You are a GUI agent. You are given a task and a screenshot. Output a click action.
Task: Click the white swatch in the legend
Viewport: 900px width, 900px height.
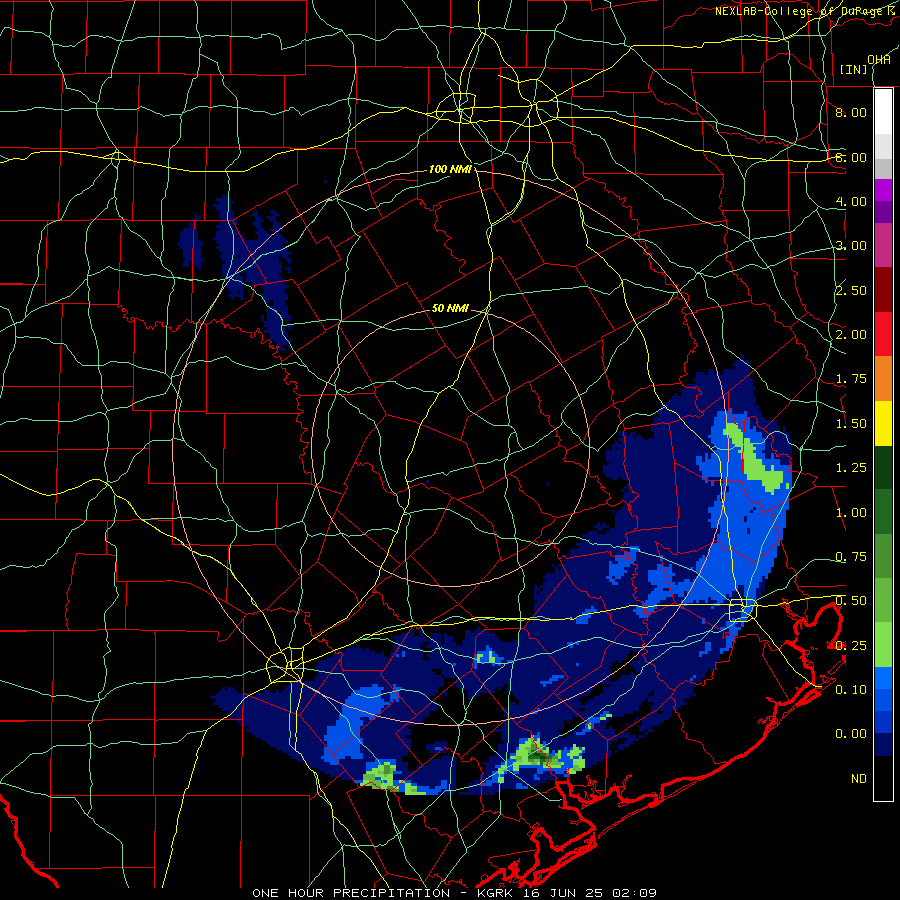[x=883, y=112]
